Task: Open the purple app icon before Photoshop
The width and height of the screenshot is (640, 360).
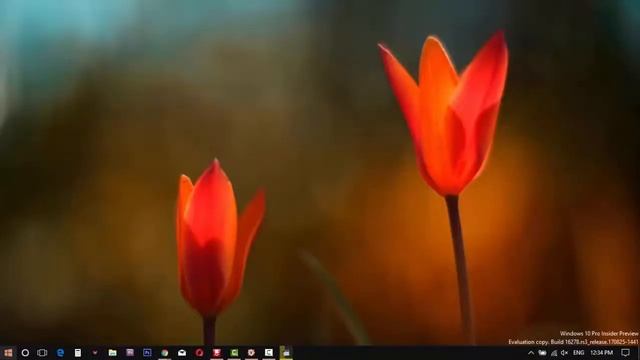Action: [130, 353]
